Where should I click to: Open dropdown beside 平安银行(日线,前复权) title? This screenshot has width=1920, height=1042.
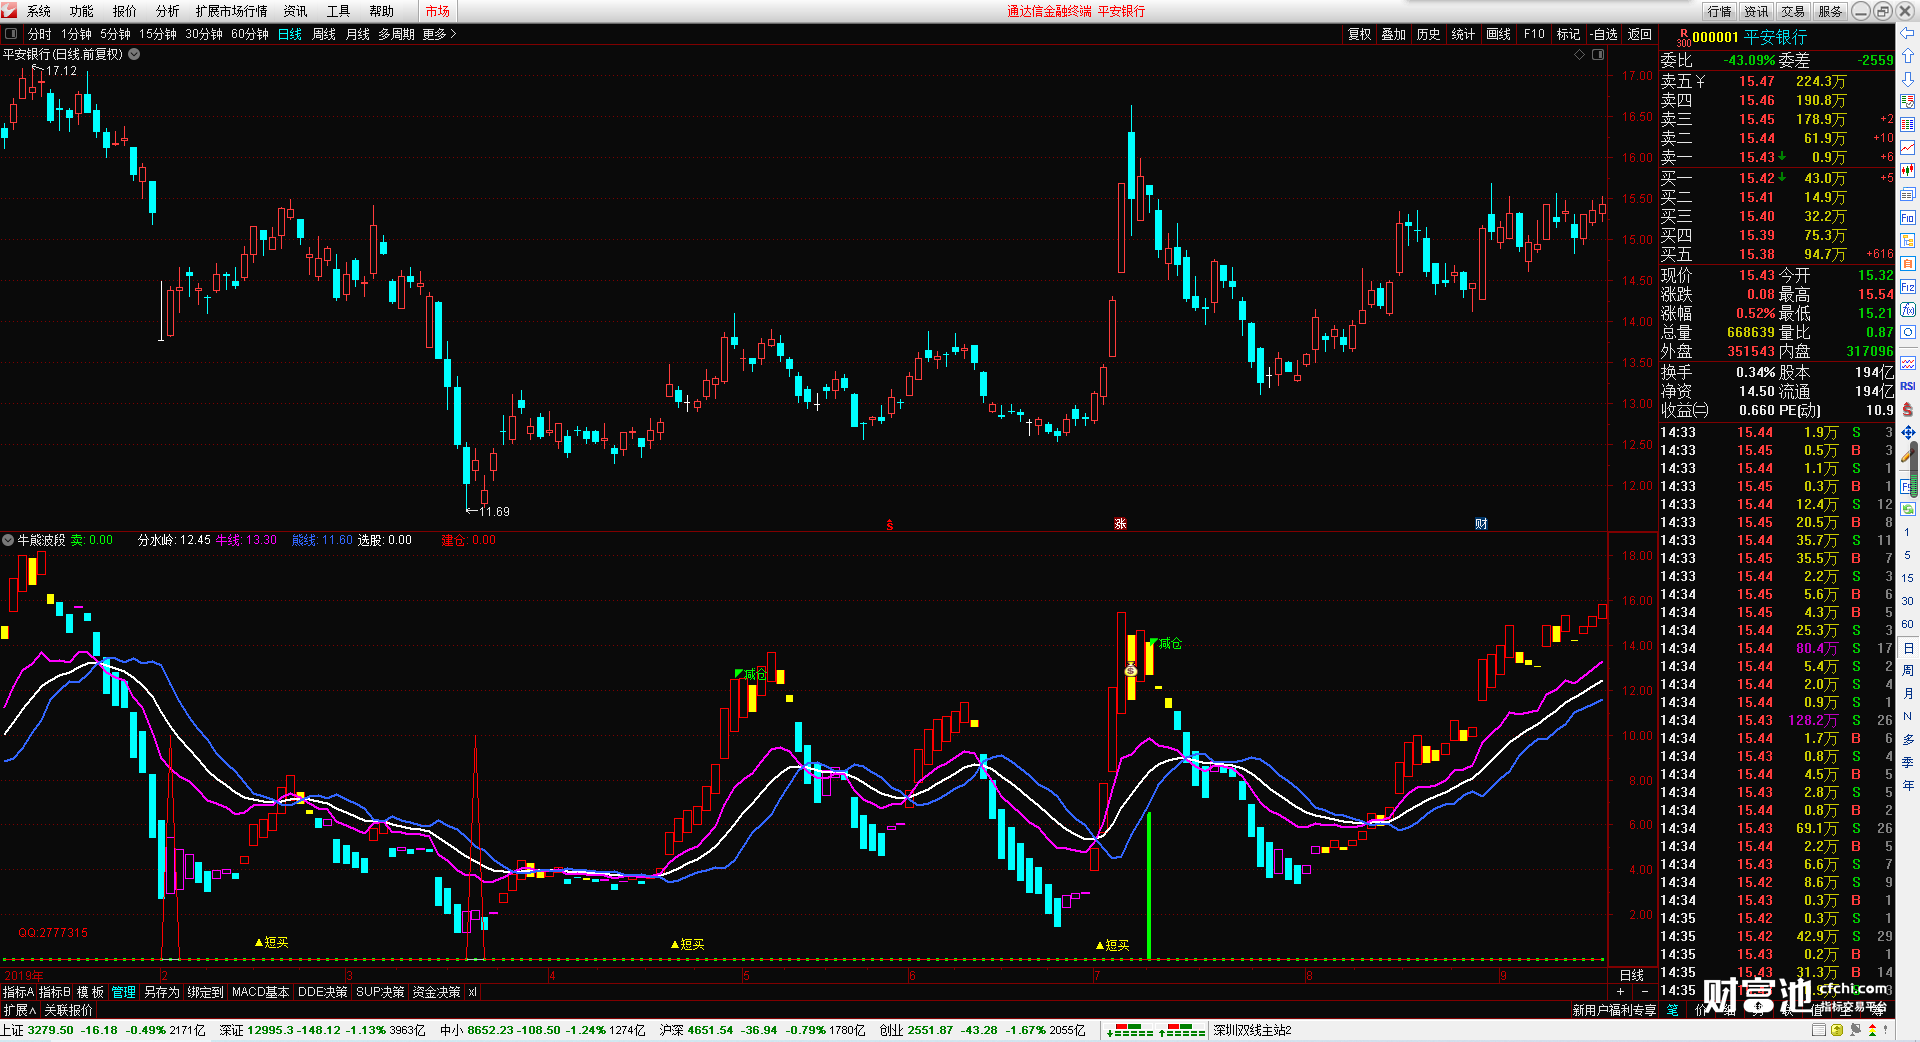click(134, 54)
